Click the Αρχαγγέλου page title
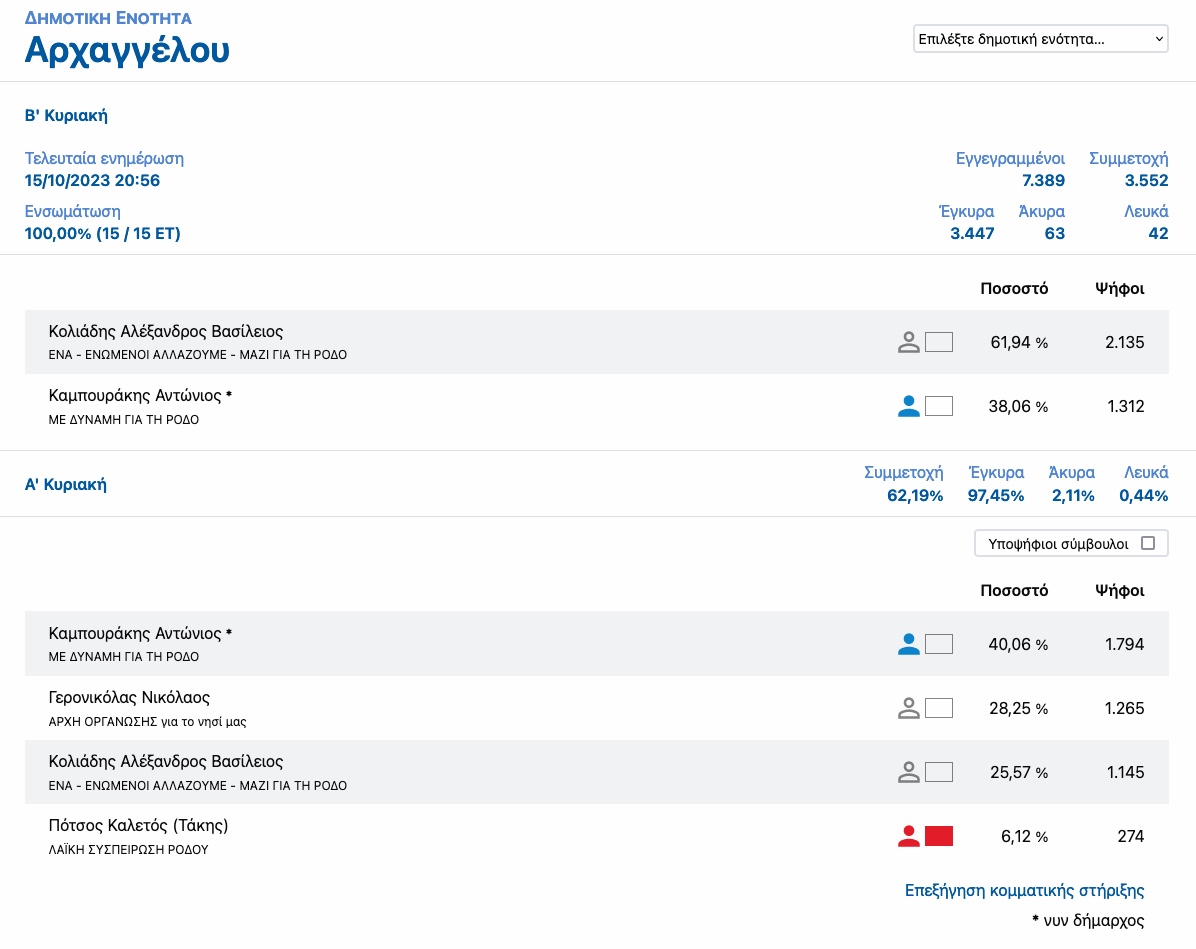Screen dimensions: 1196x949 [x=127, y=49]
